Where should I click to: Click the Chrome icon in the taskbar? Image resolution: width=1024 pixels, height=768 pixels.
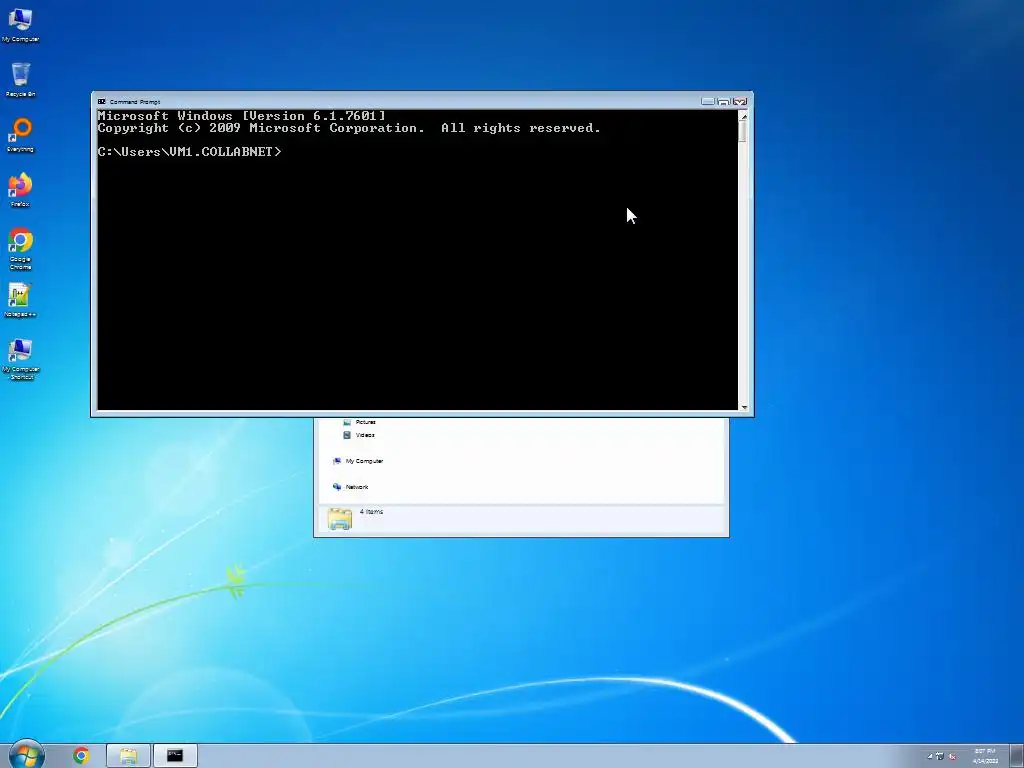[x=82, y=756]
